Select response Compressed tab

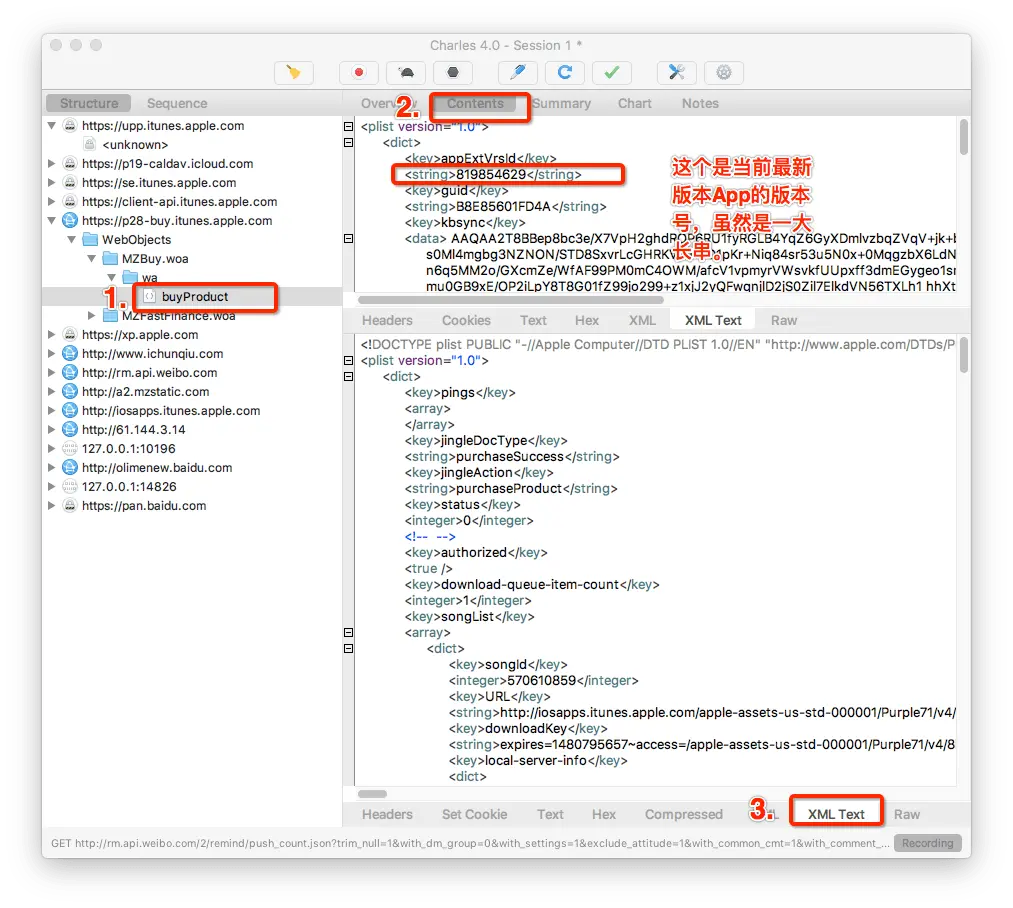(x=684, y=814)
